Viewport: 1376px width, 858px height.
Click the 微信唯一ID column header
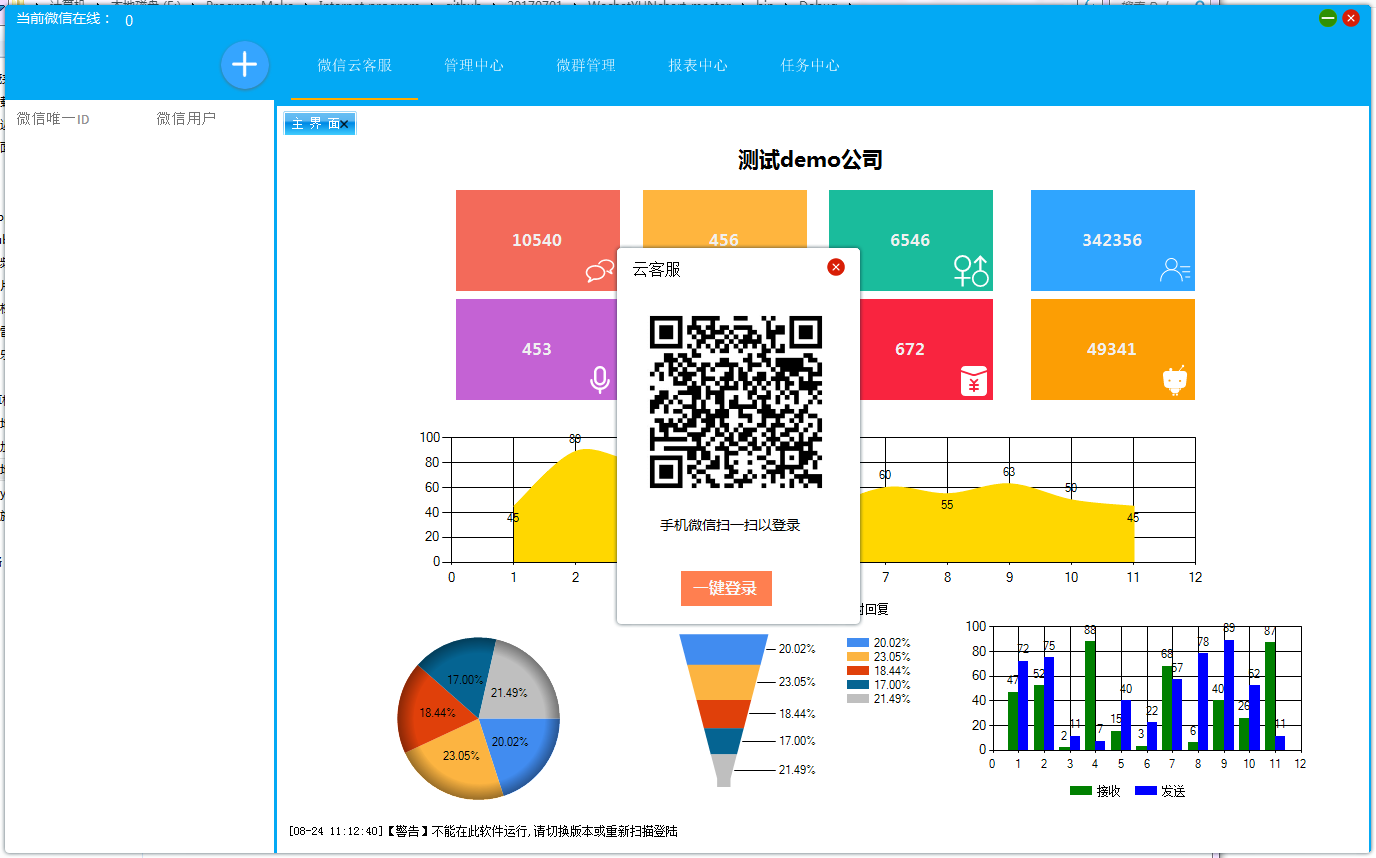pos(53,119)
